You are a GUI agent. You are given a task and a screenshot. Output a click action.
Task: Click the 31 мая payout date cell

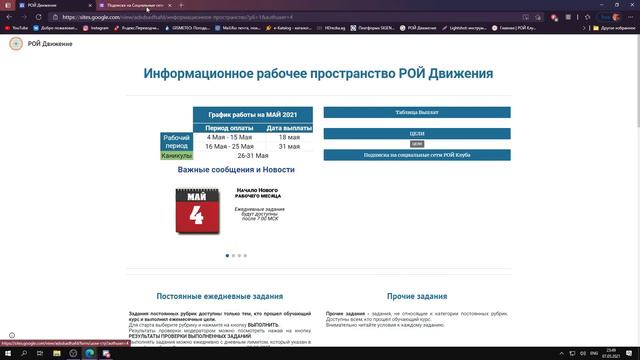click(x=289, y=146)
